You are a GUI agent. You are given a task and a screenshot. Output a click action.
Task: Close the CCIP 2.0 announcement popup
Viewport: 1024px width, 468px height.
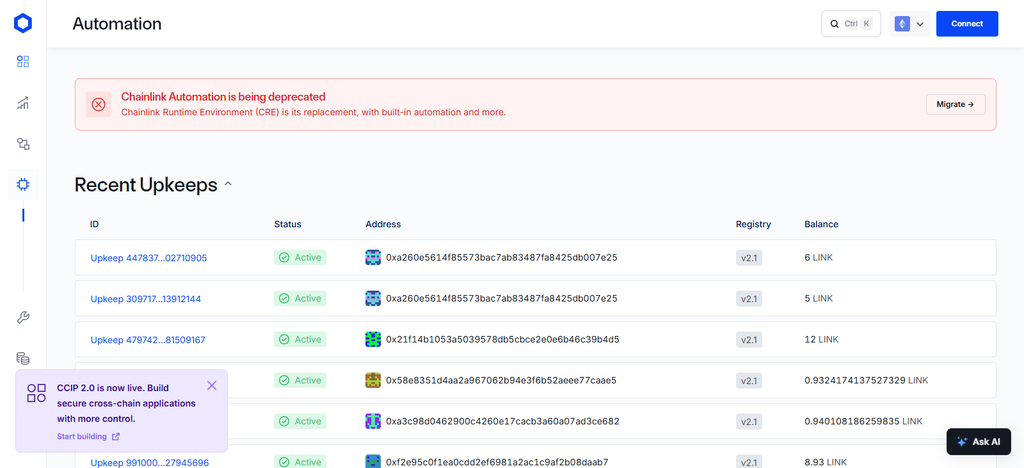(212, 385)
